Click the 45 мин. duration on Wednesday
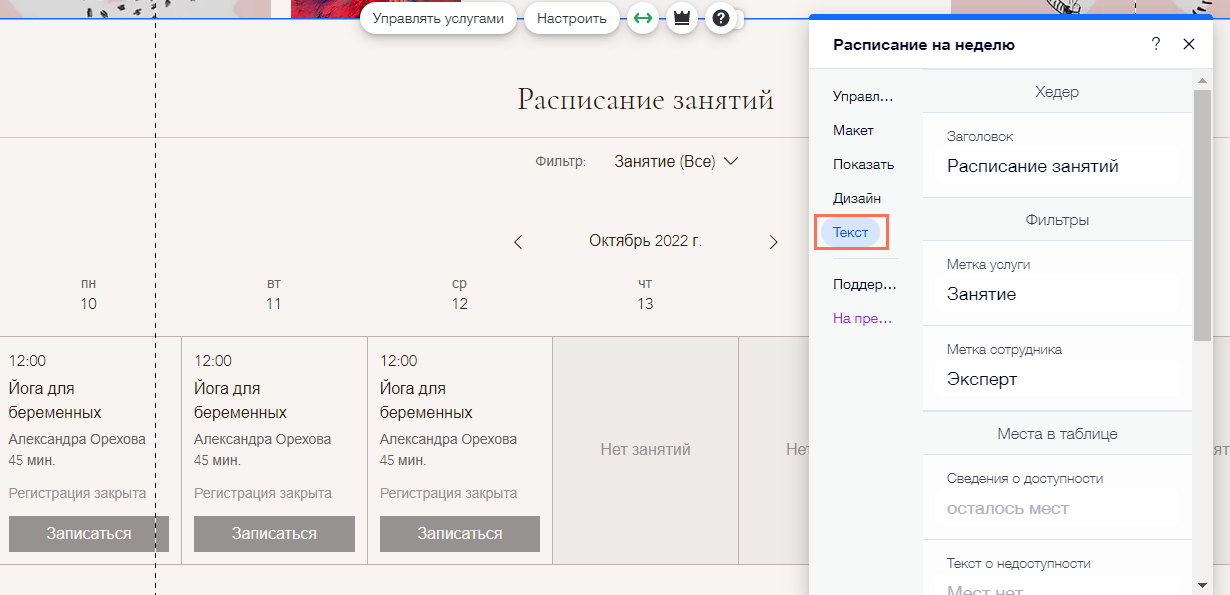Viewport: 1230px width, 595px height. (x=403, y=461)
